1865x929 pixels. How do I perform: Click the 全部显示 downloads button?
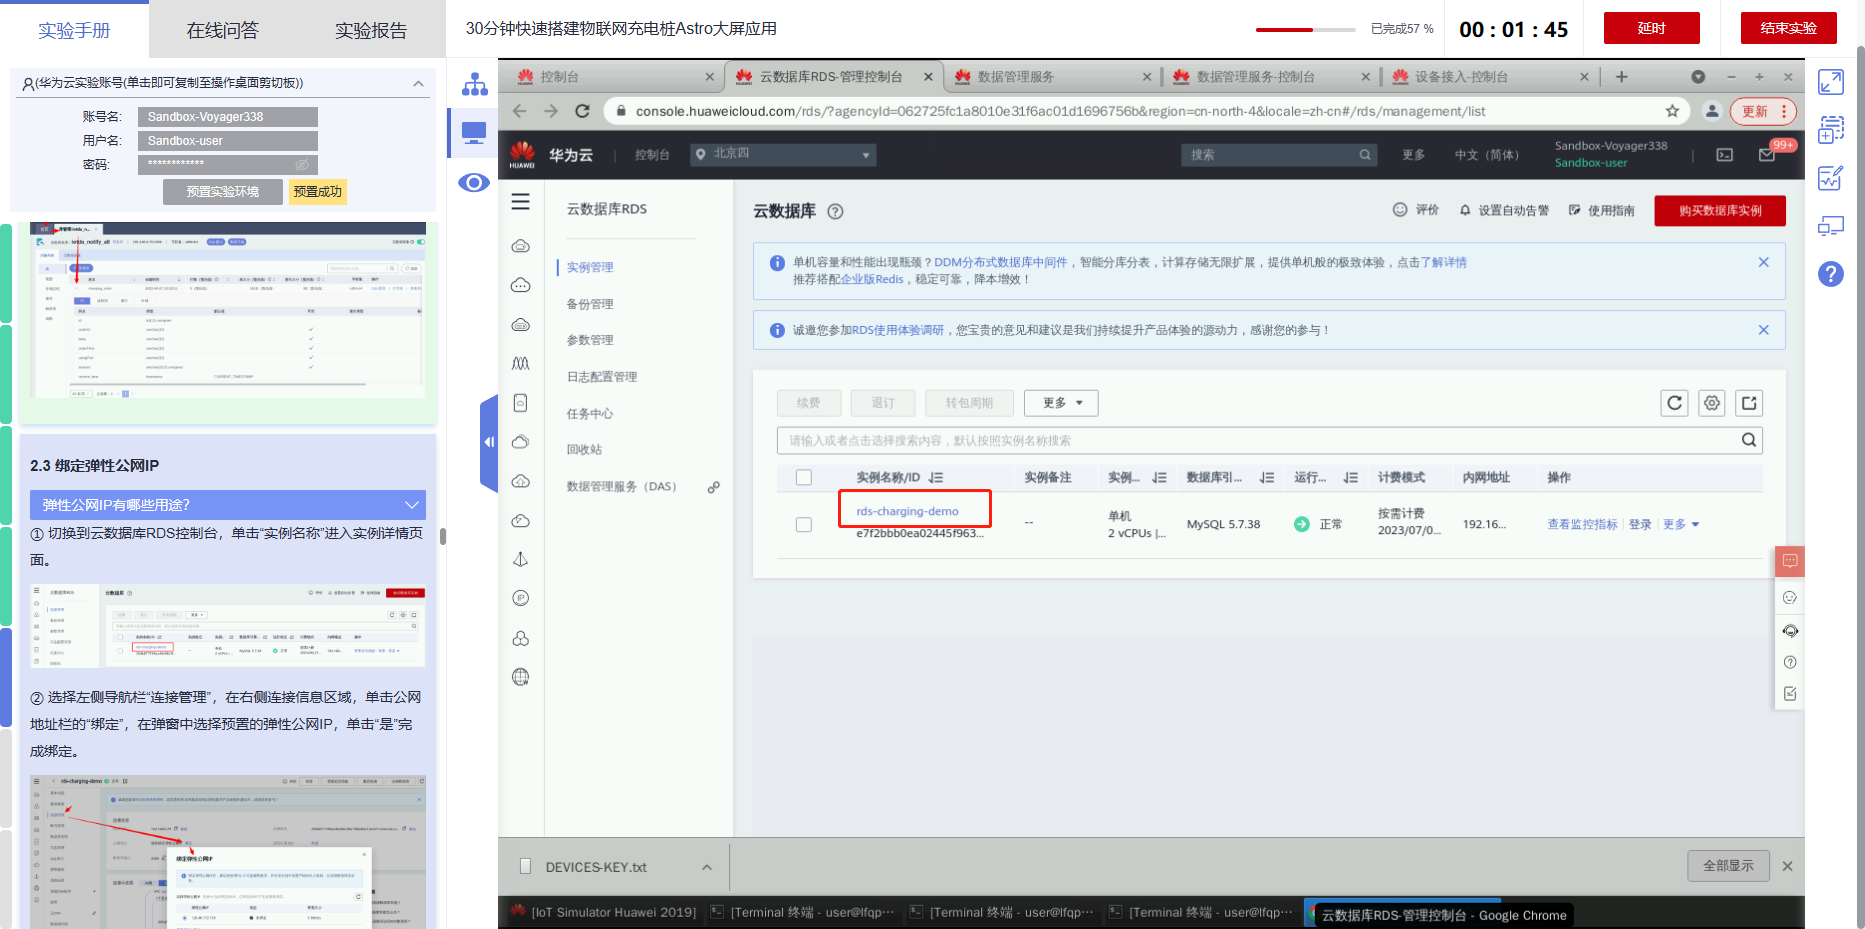[x=1728, y=866]
